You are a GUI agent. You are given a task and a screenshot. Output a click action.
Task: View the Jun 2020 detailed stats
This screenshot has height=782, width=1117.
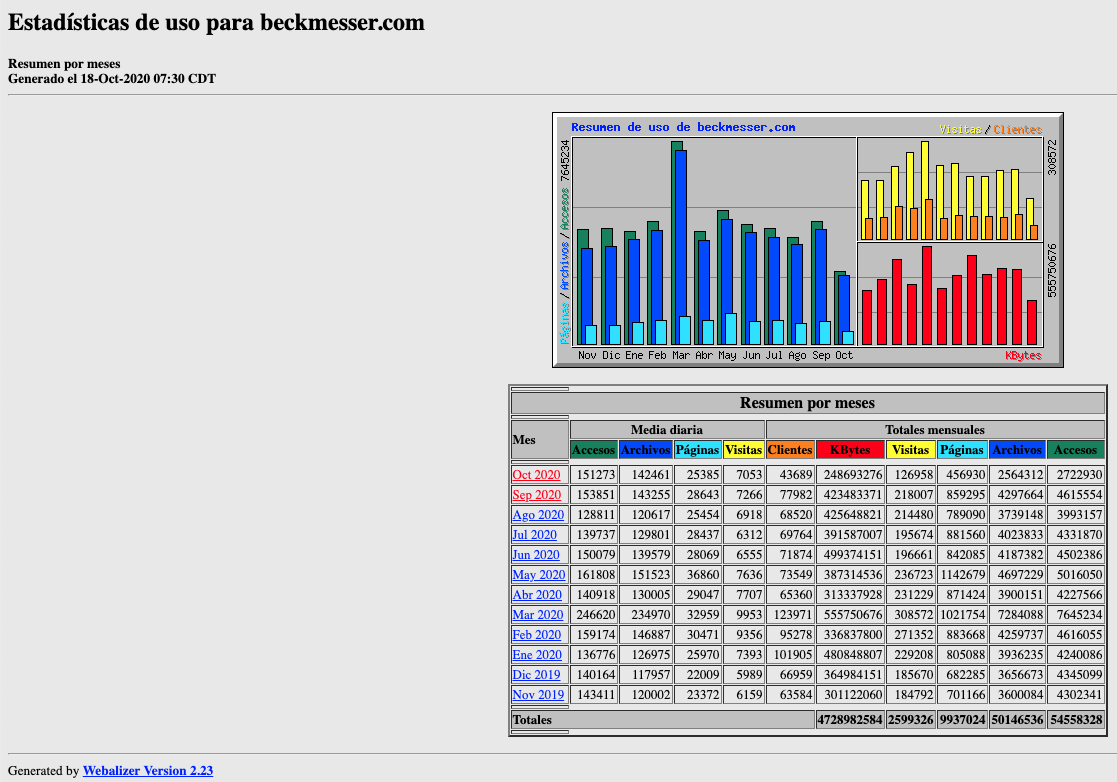(x=534, y=554)
